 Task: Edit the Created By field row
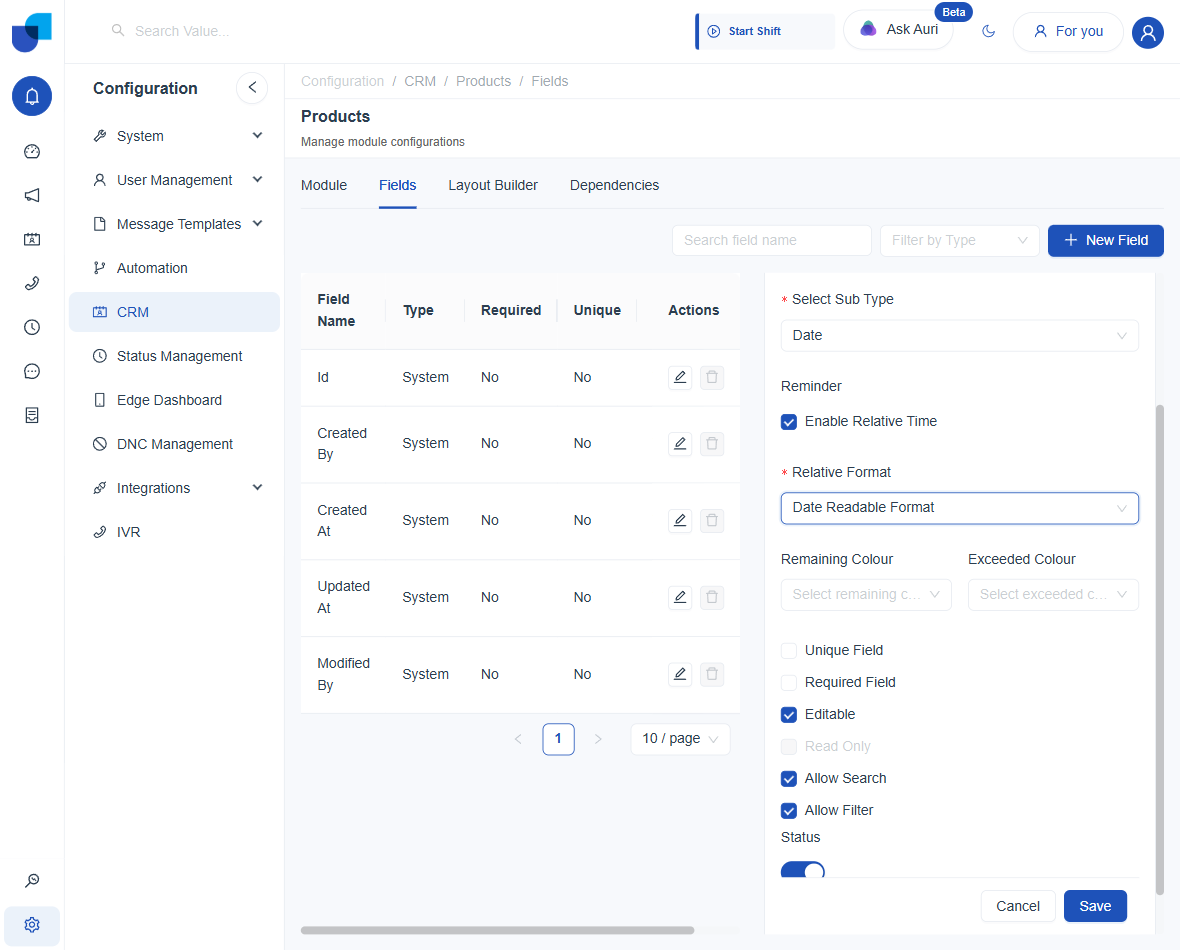pos(680,443)
